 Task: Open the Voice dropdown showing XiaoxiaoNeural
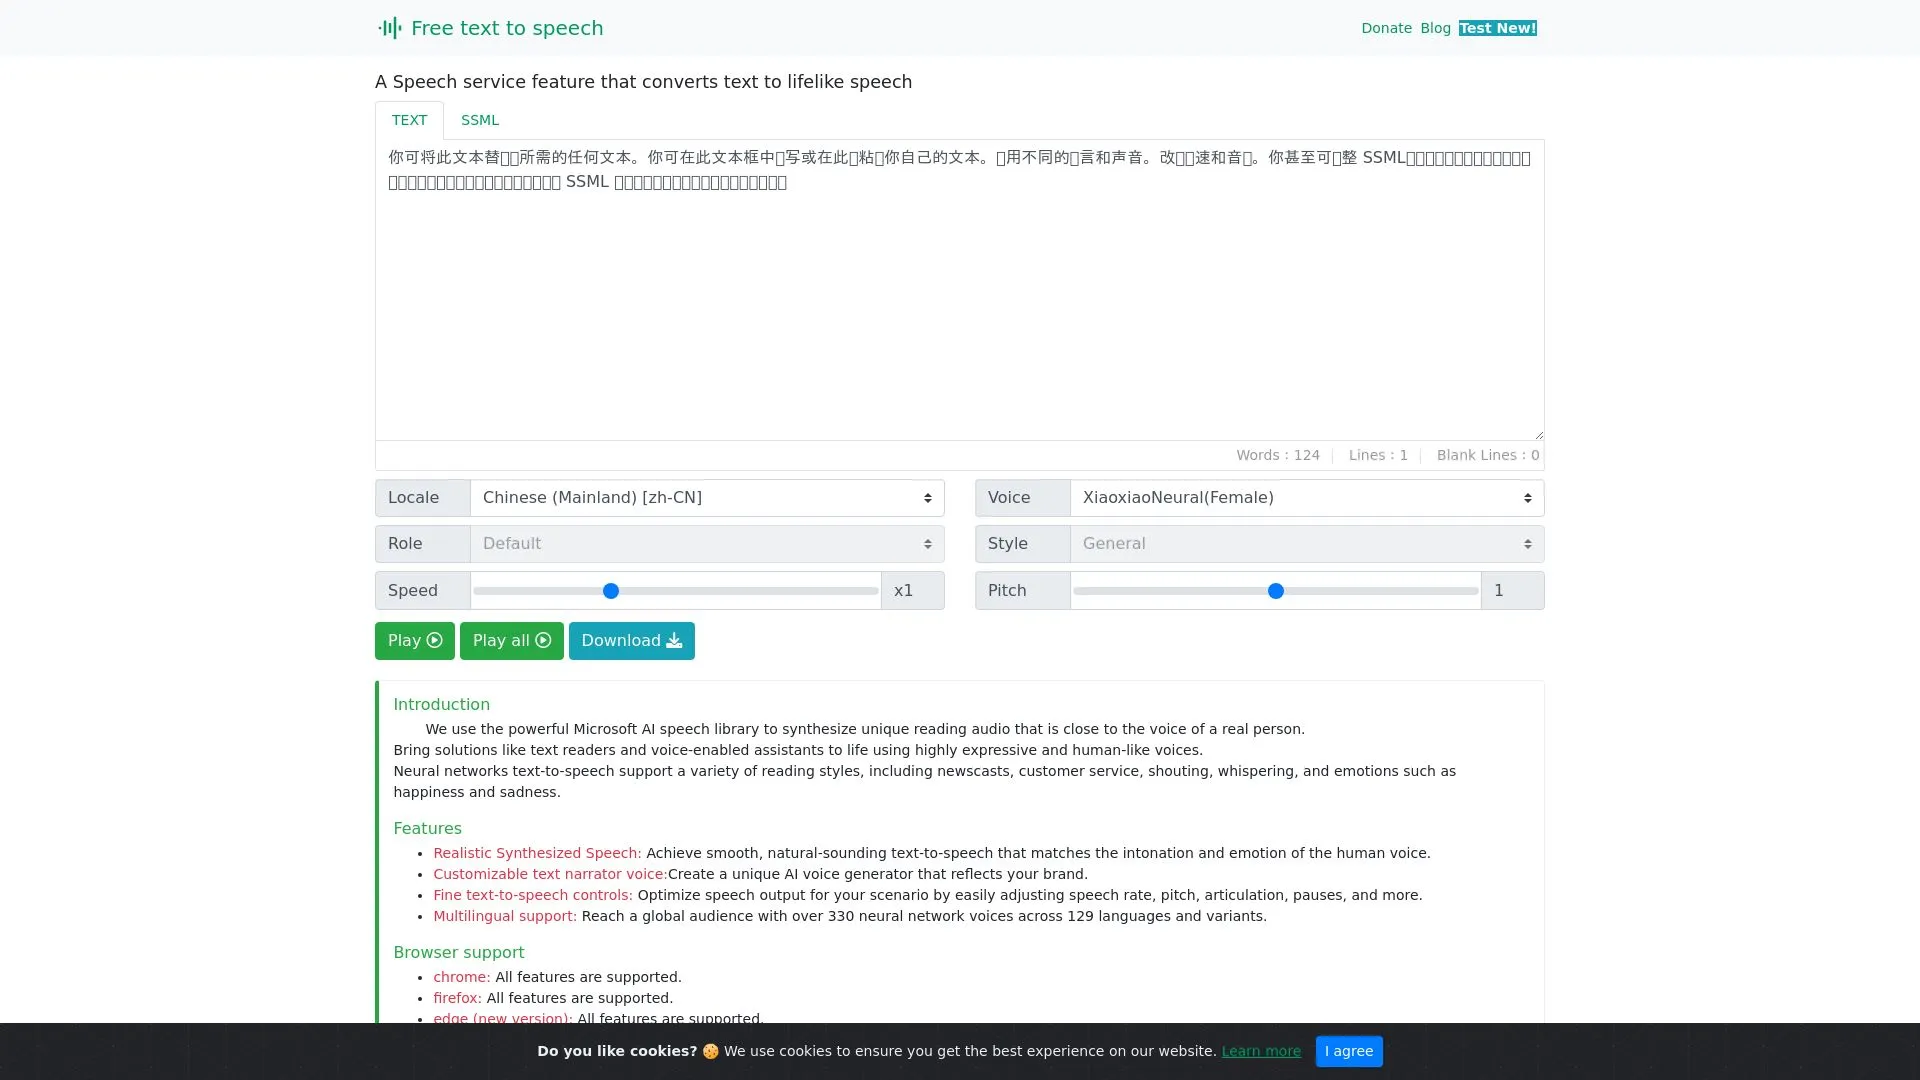[1305, 497]
